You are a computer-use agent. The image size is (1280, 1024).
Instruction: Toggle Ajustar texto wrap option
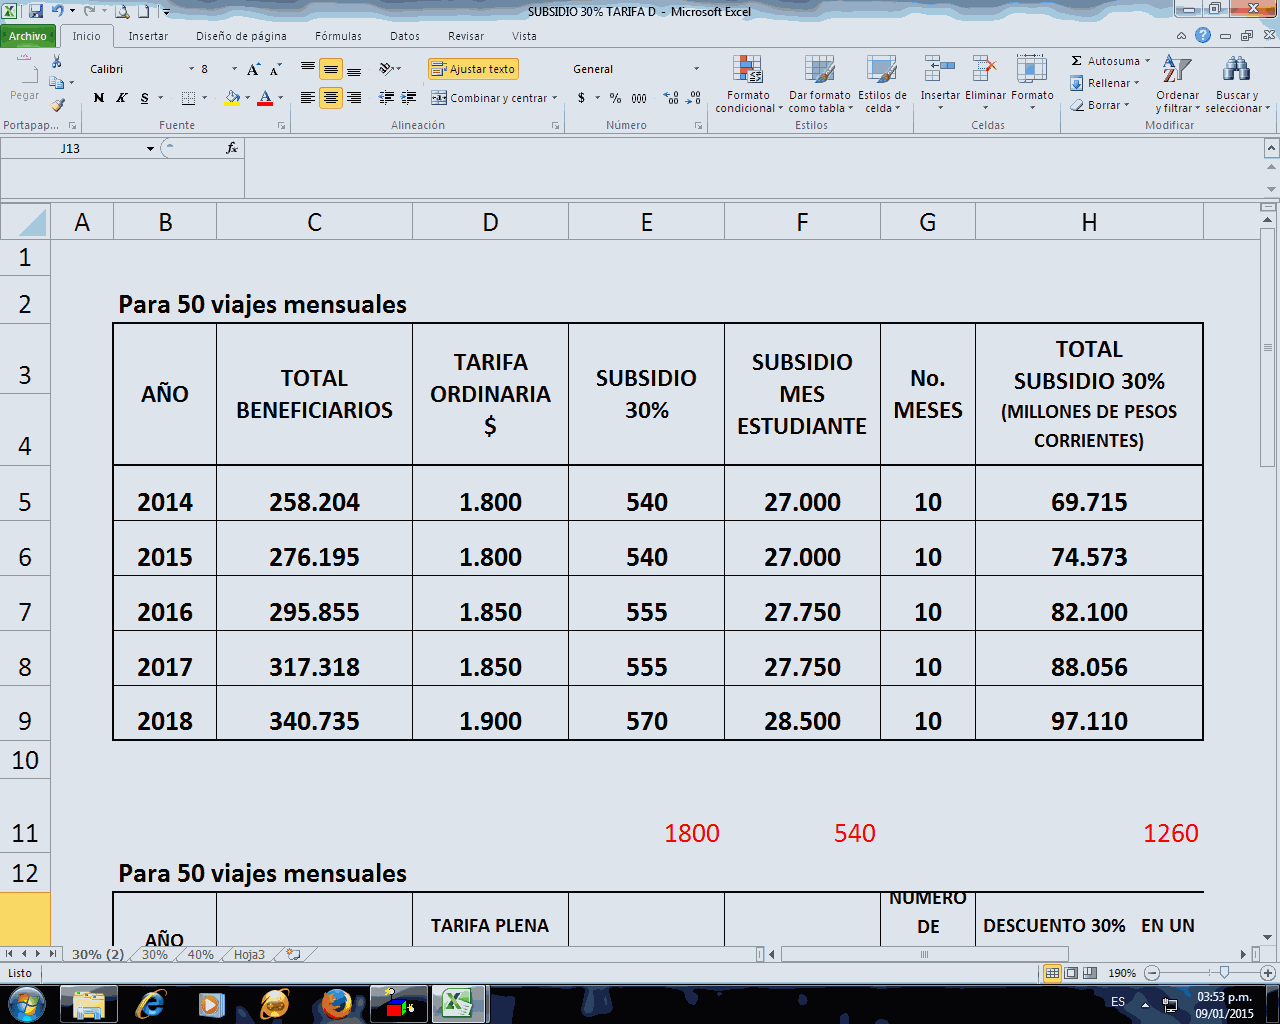[473, 69]
